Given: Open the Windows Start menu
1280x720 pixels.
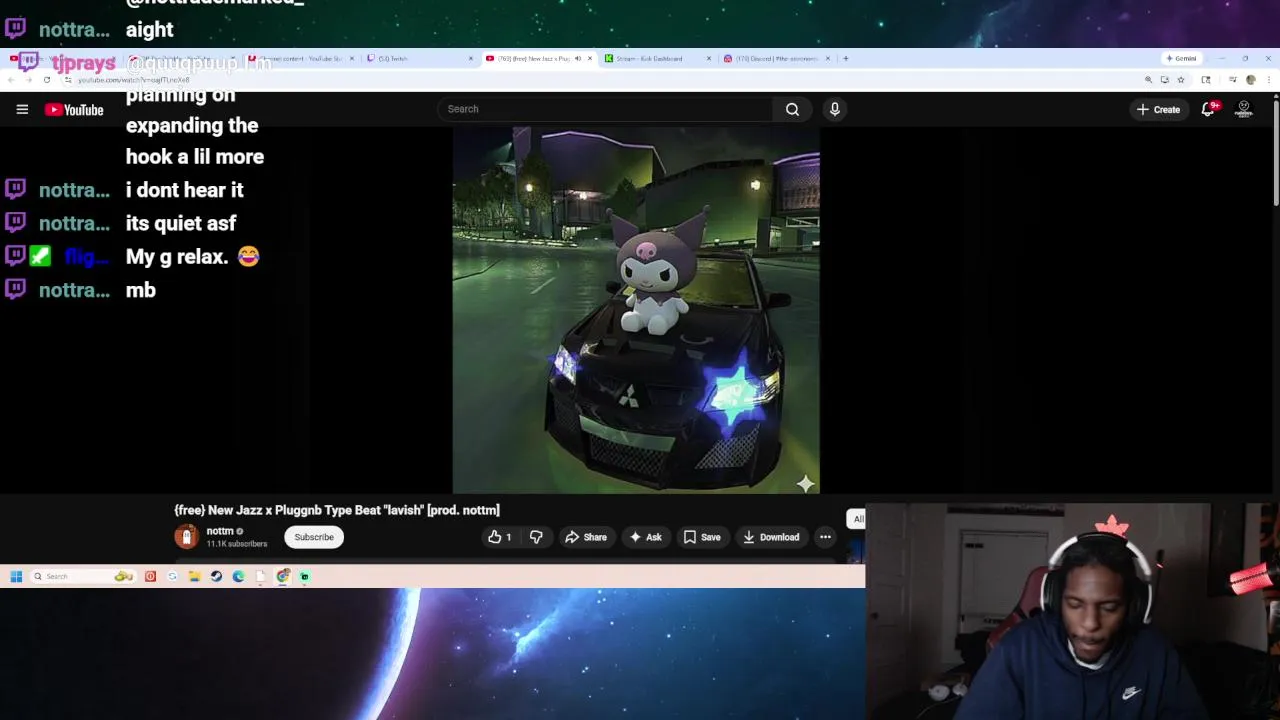Looking at the screenshot, I should pos(16,576).
